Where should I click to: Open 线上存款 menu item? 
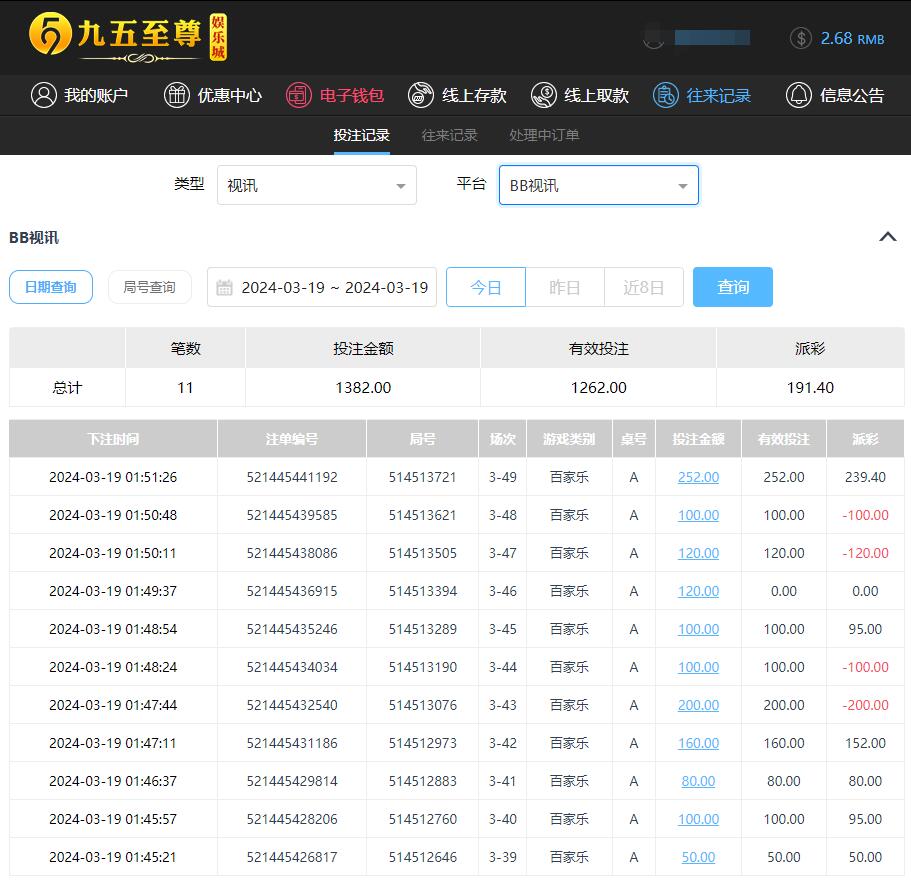[457, 95]
